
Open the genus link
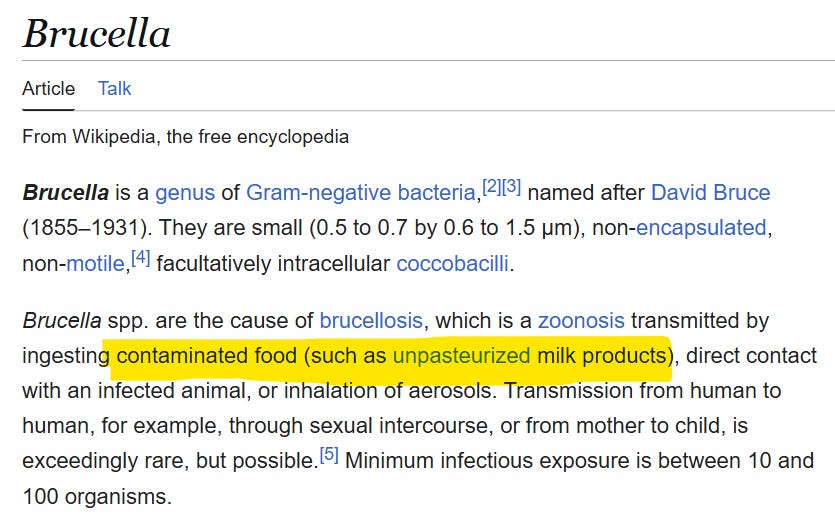point(185,192)
